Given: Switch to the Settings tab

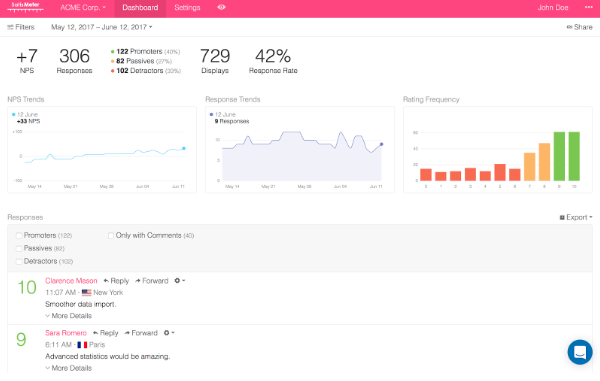Looking at the screenshot, I should click(x=187, y=7).
